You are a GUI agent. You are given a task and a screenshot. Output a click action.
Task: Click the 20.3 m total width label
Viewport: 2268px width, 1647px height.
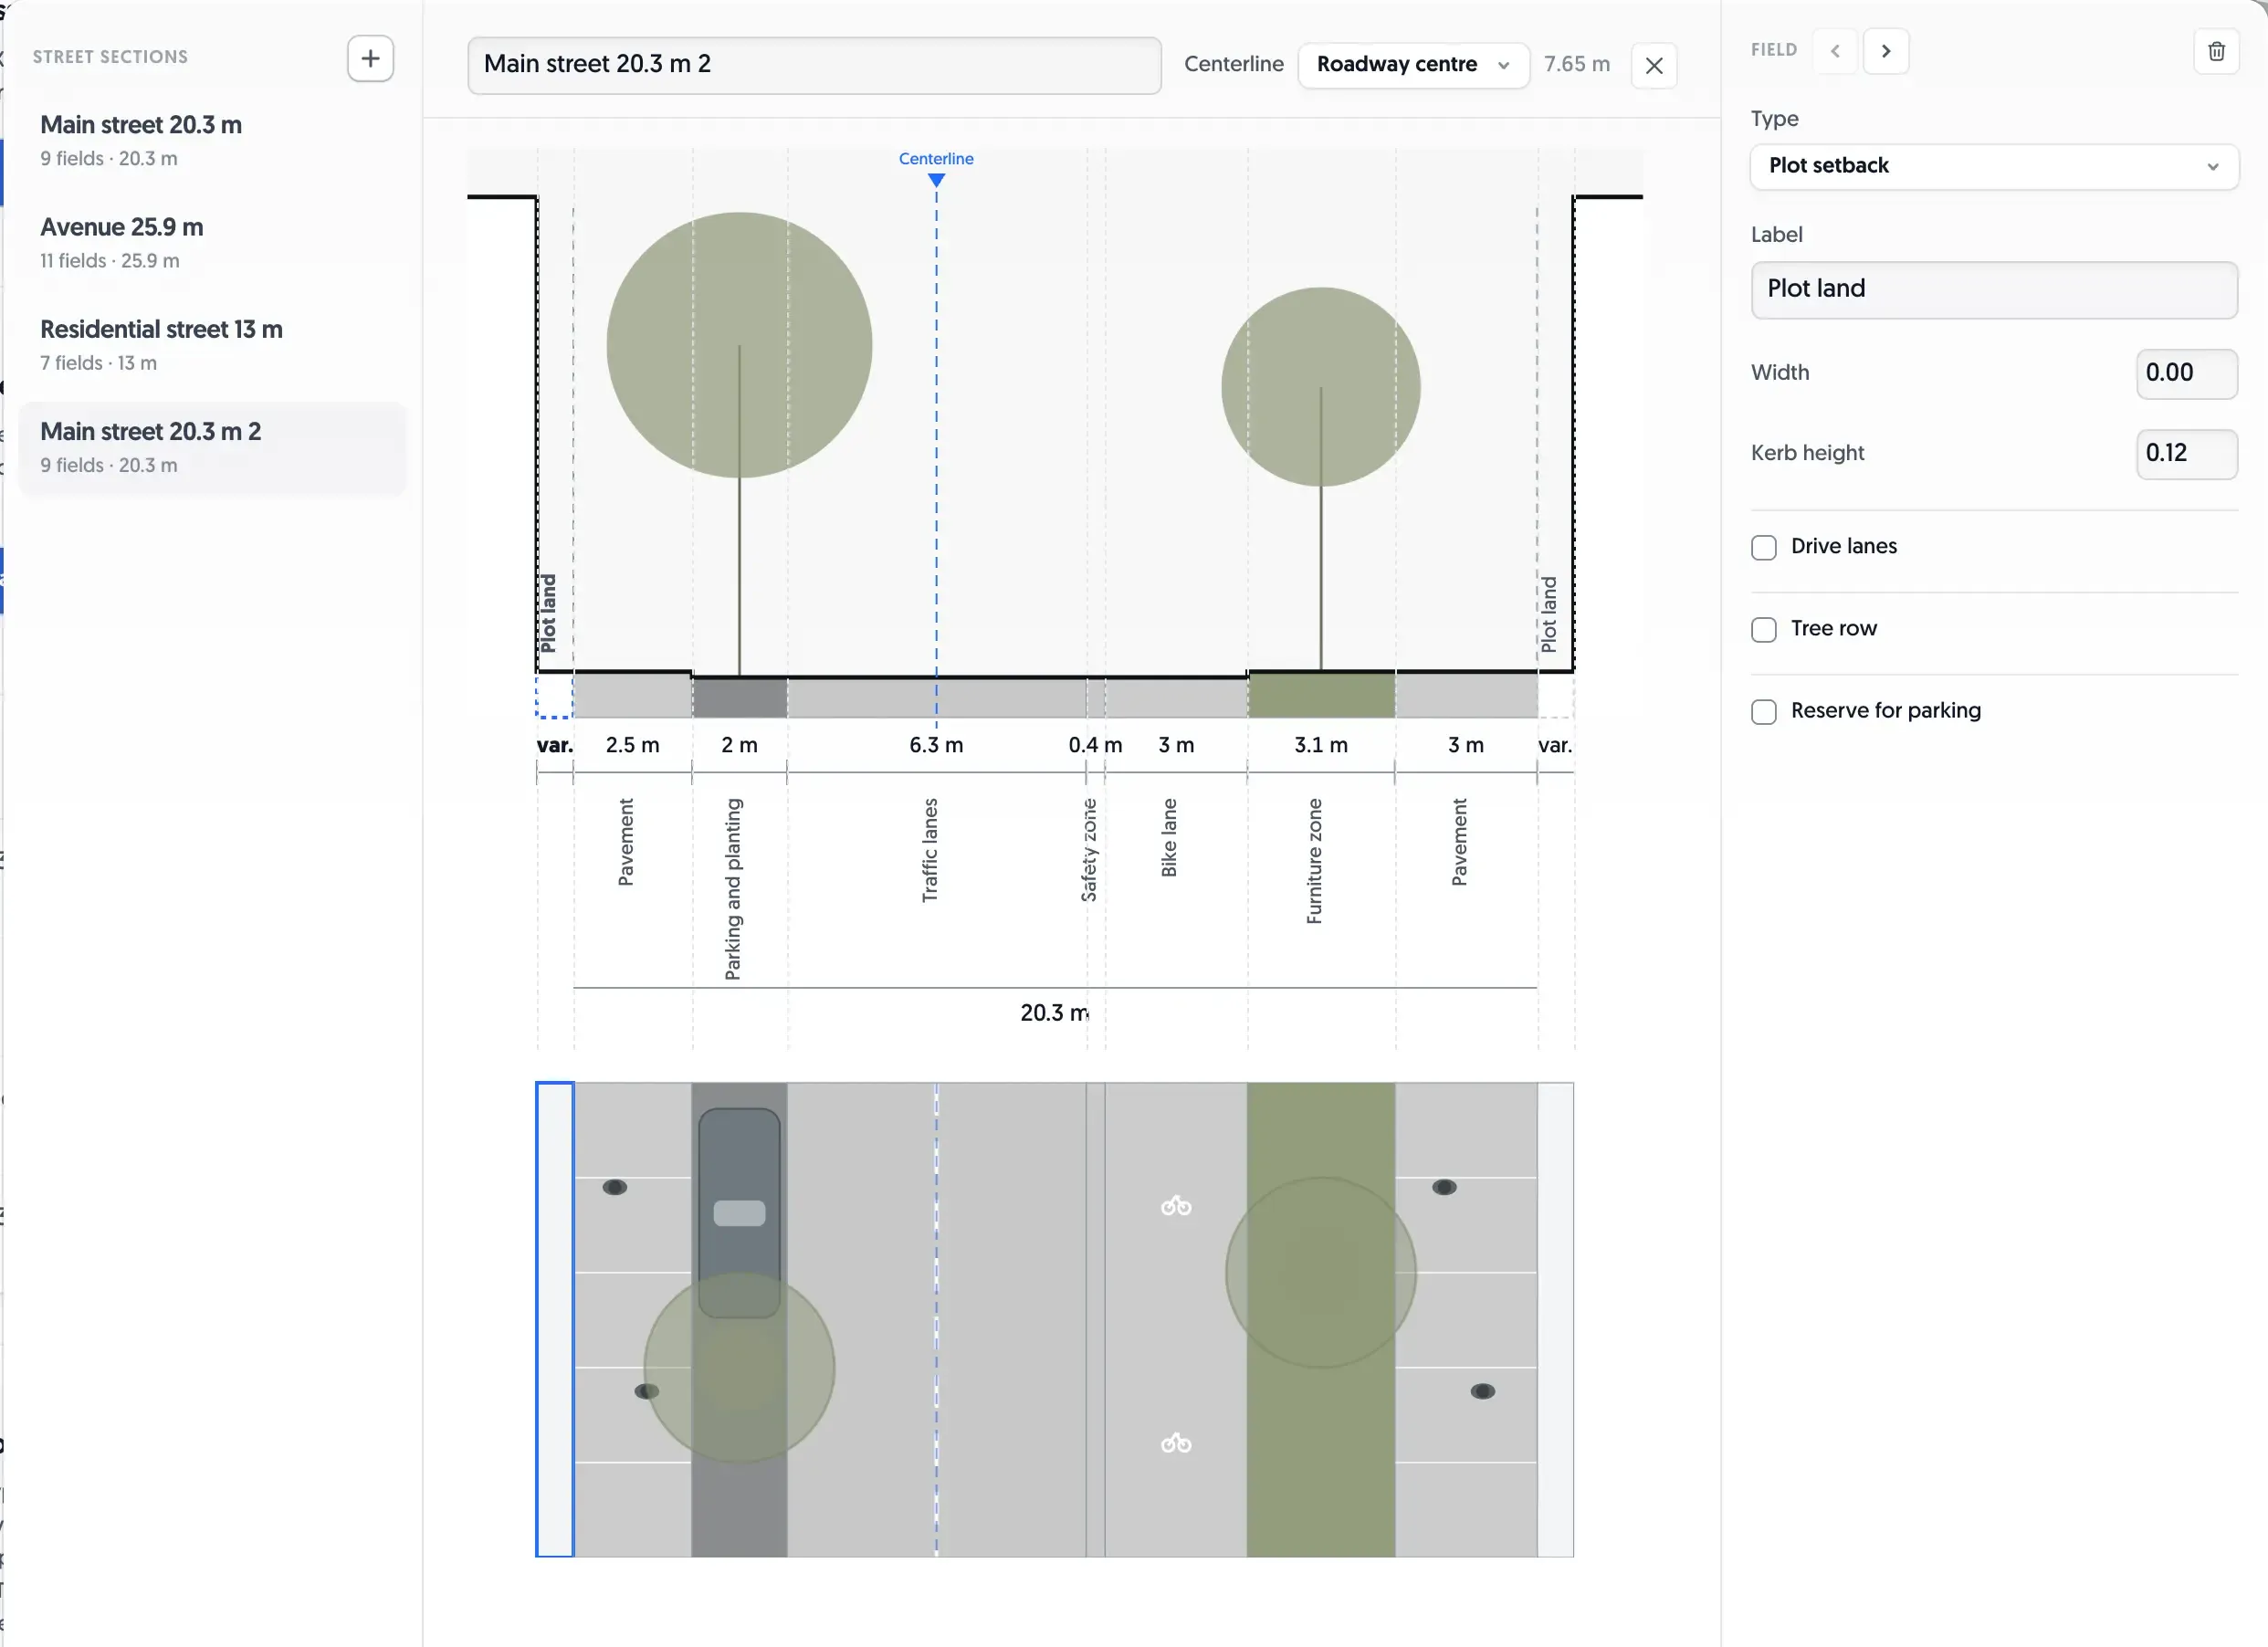pos(1054,1013)
